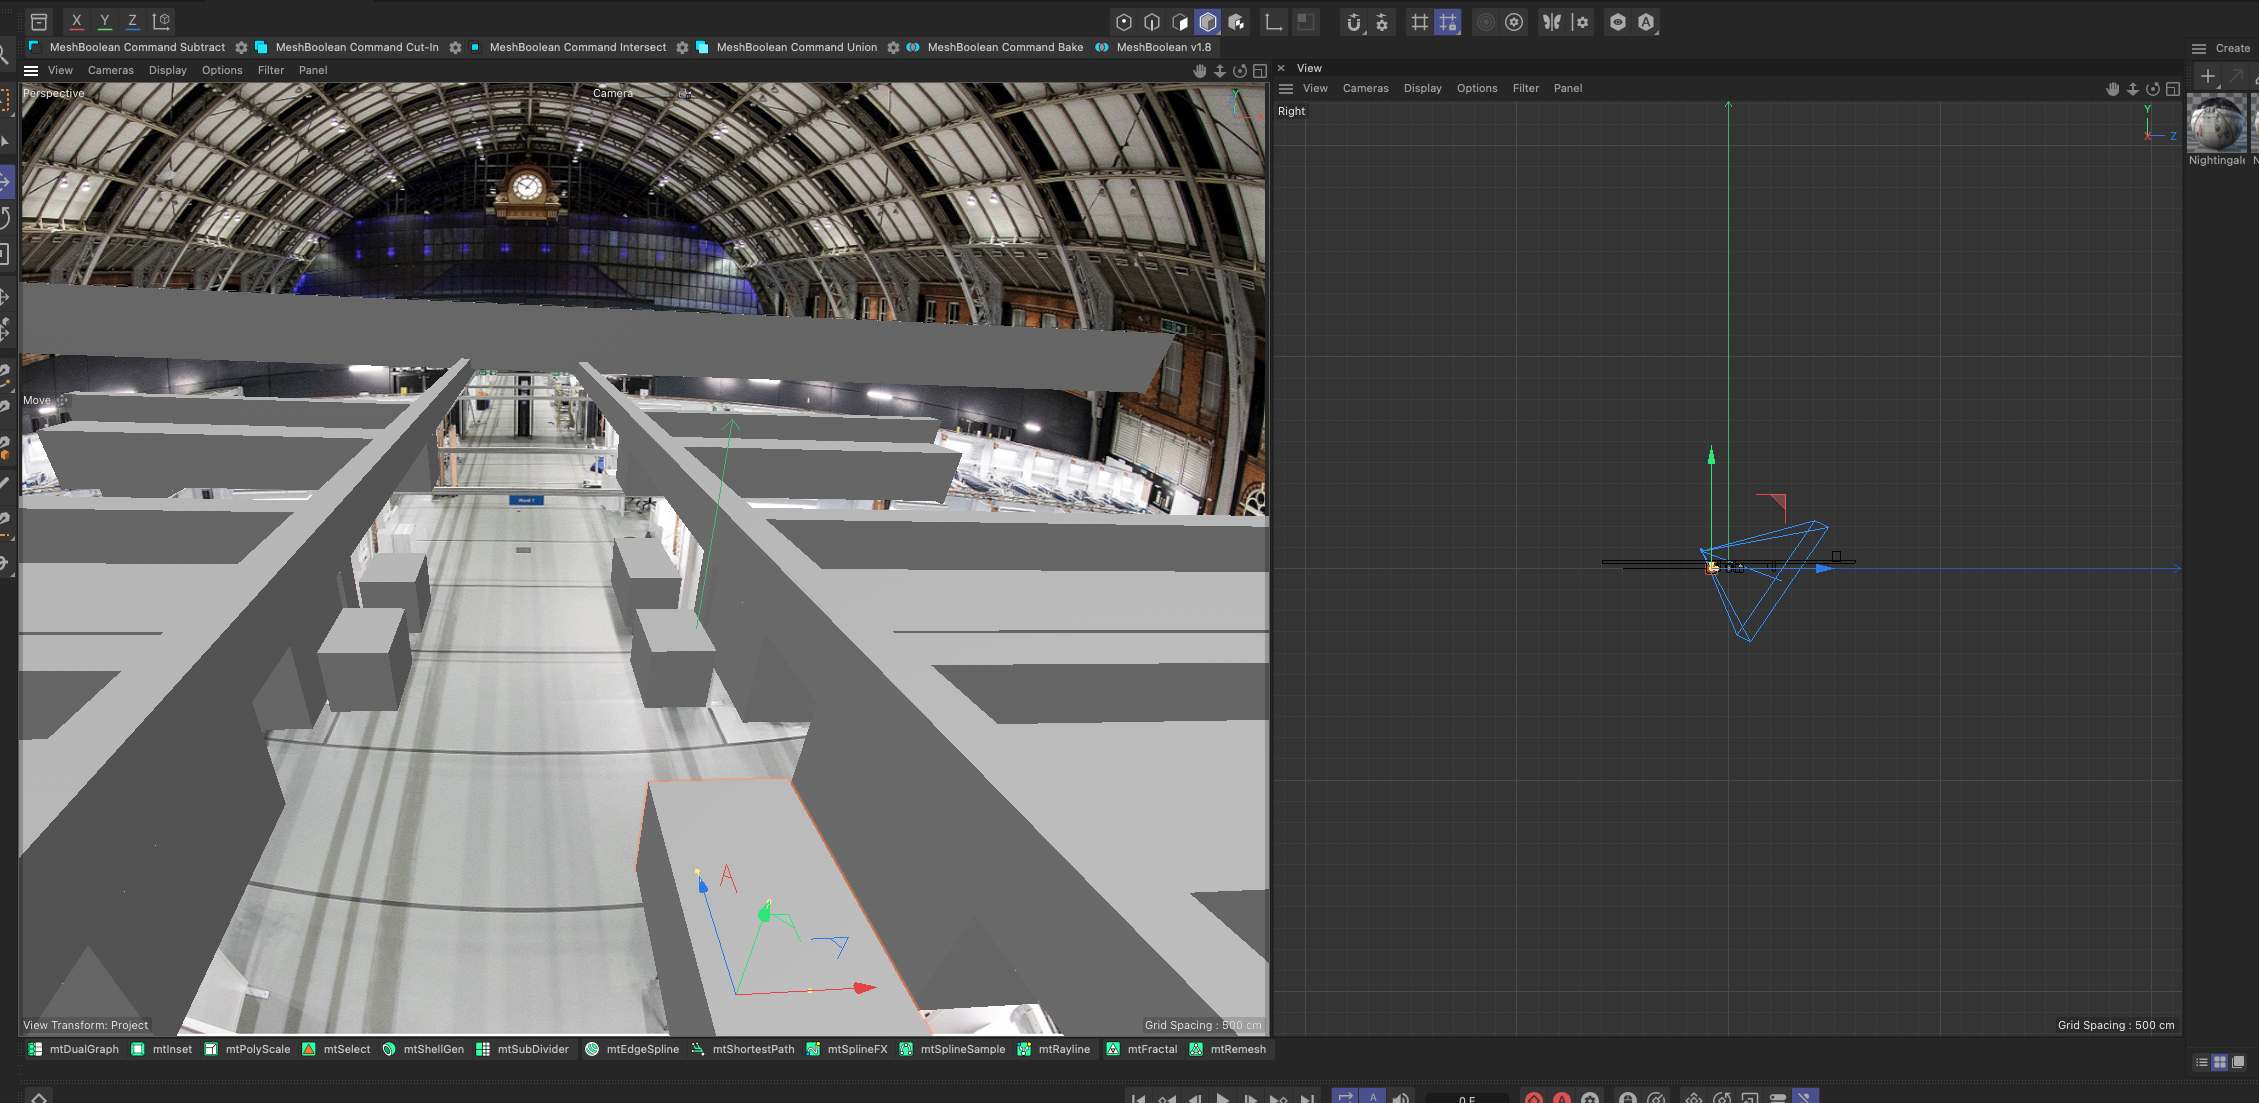This screenshot has height=1103, width=2259.
Task: Run MeshBoolean Command Cut-In
Action: tap(347, 47)
